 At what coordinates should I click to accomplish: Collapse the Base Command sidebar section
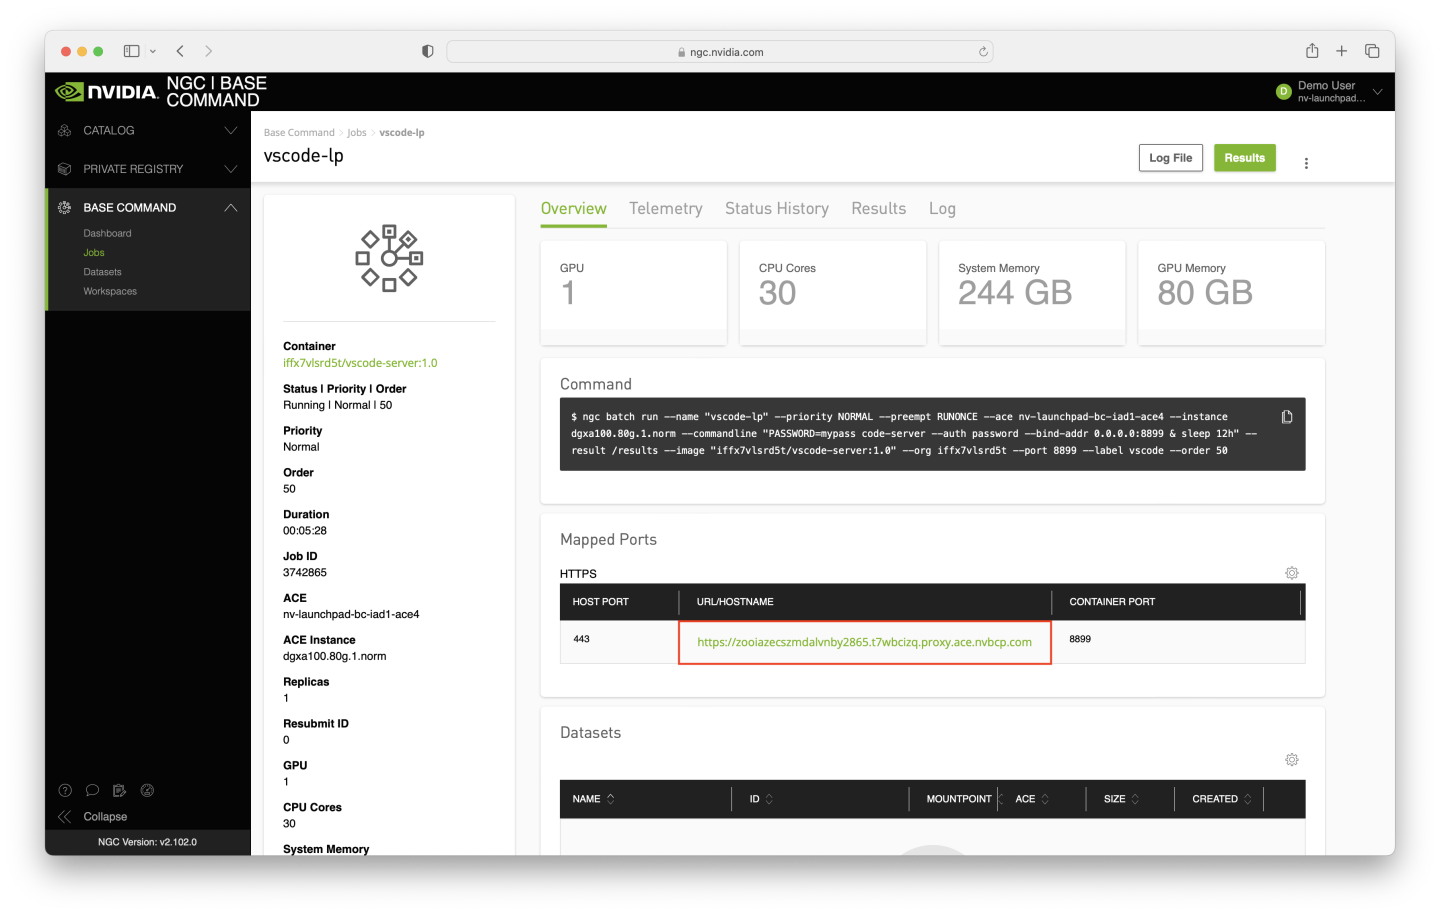pyautogui.click(x=230, y=208)
